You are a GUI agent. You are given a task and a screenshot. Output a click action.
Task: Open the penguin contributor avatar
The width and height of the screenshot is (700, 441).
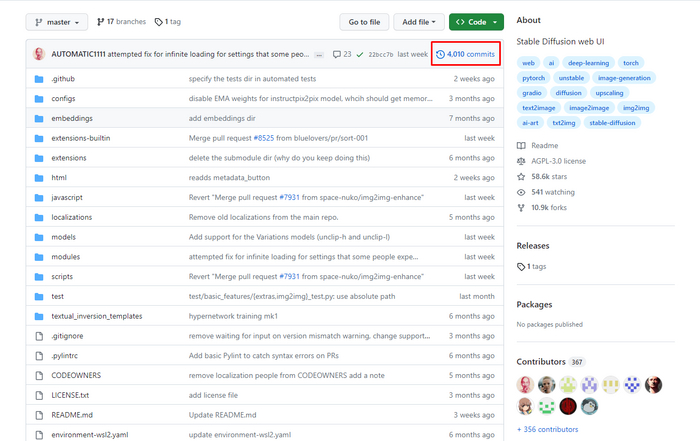point(589,406)
